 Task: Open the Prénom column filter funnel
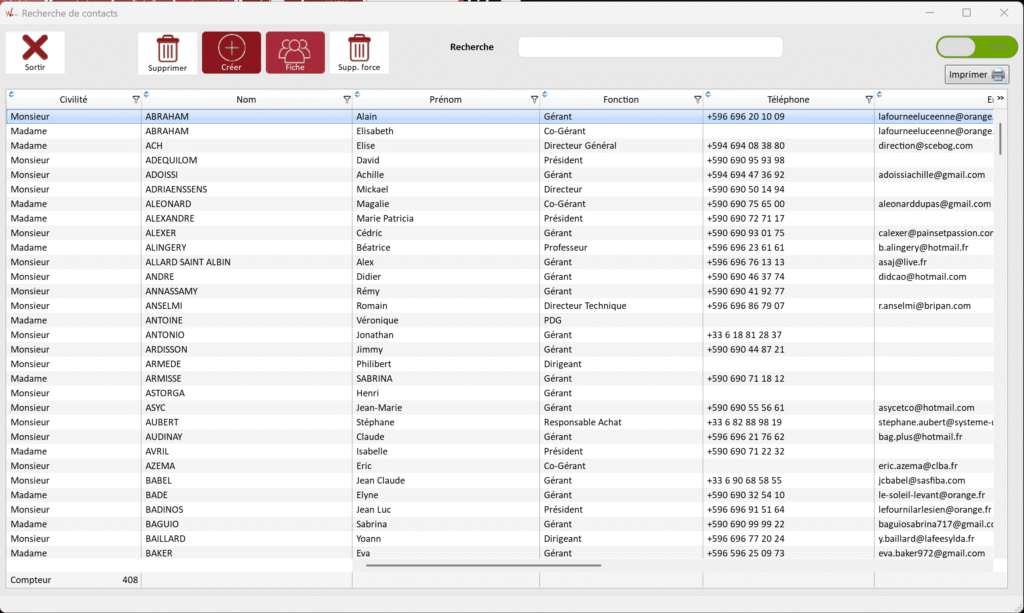pyautogui.click(x=534, y=100)
